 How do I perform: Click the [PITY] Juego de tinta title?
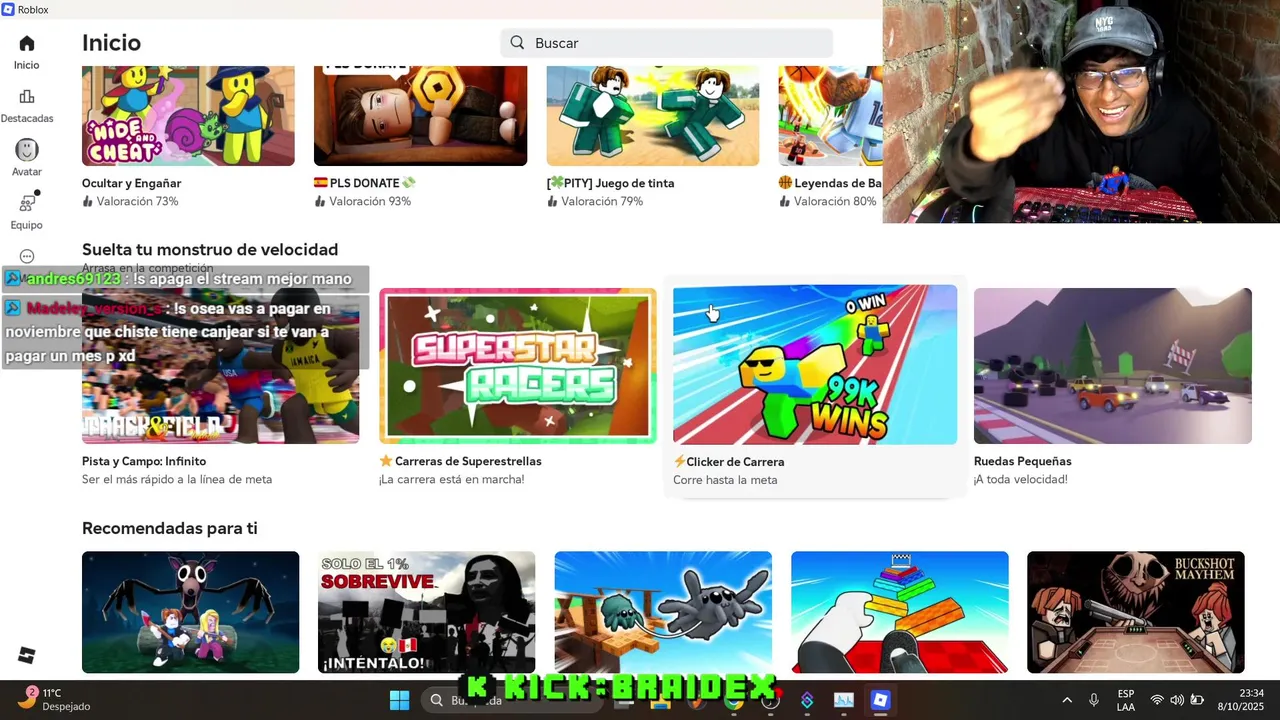tap(610, 183)
